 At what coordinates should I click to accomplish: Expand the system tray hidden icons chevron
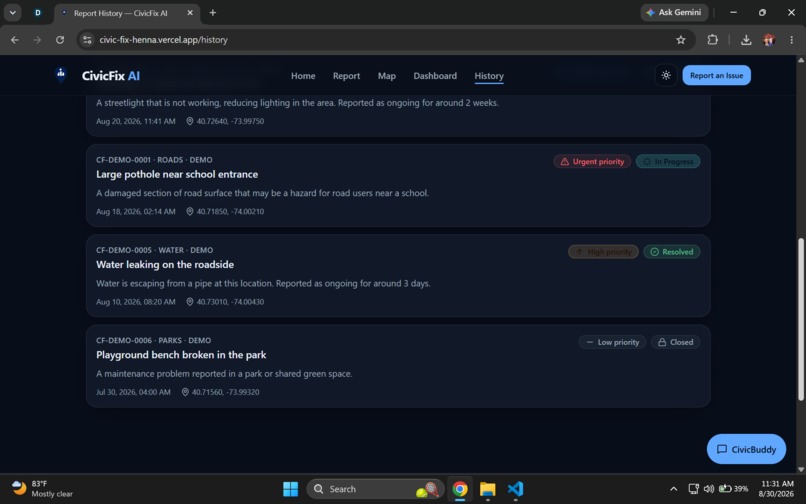(673, 489)
